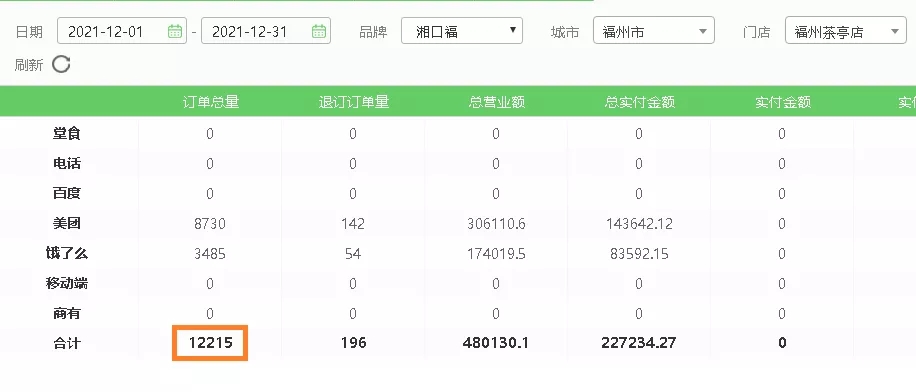
Task: Open the store dropdown 福州茶亭店
Action: pos(846,31)
